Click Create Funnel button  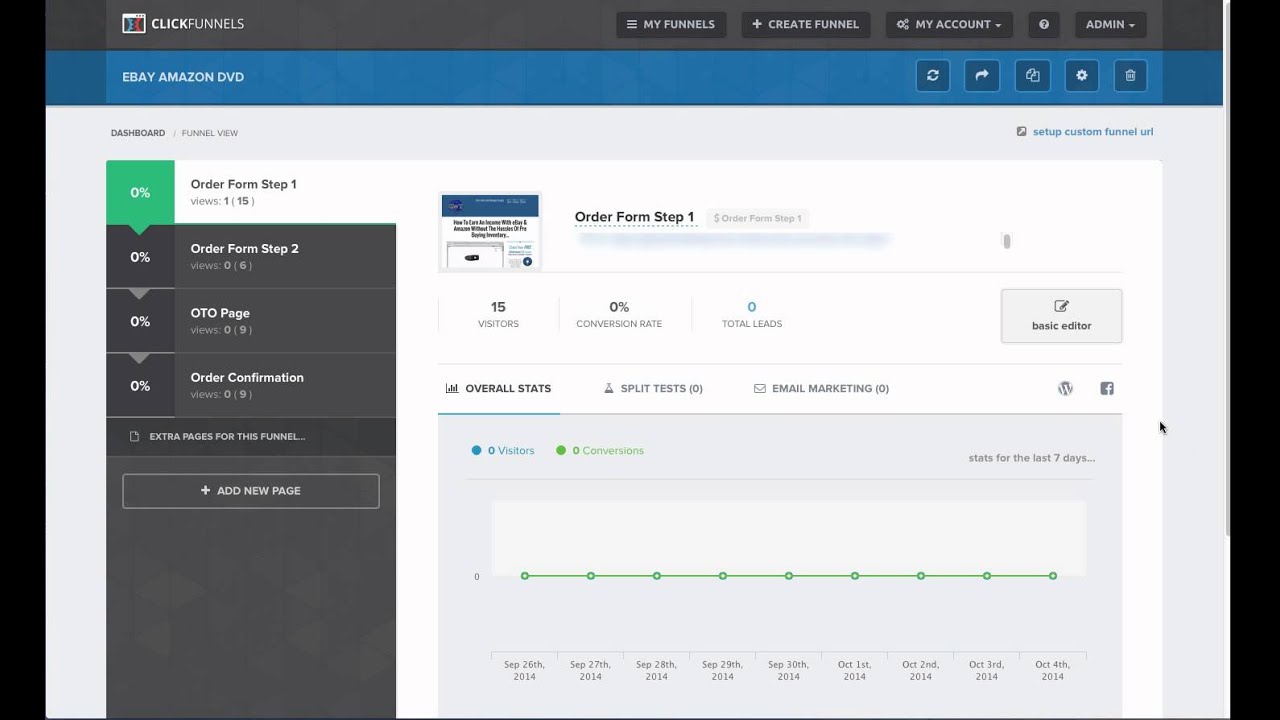point(806,24)
